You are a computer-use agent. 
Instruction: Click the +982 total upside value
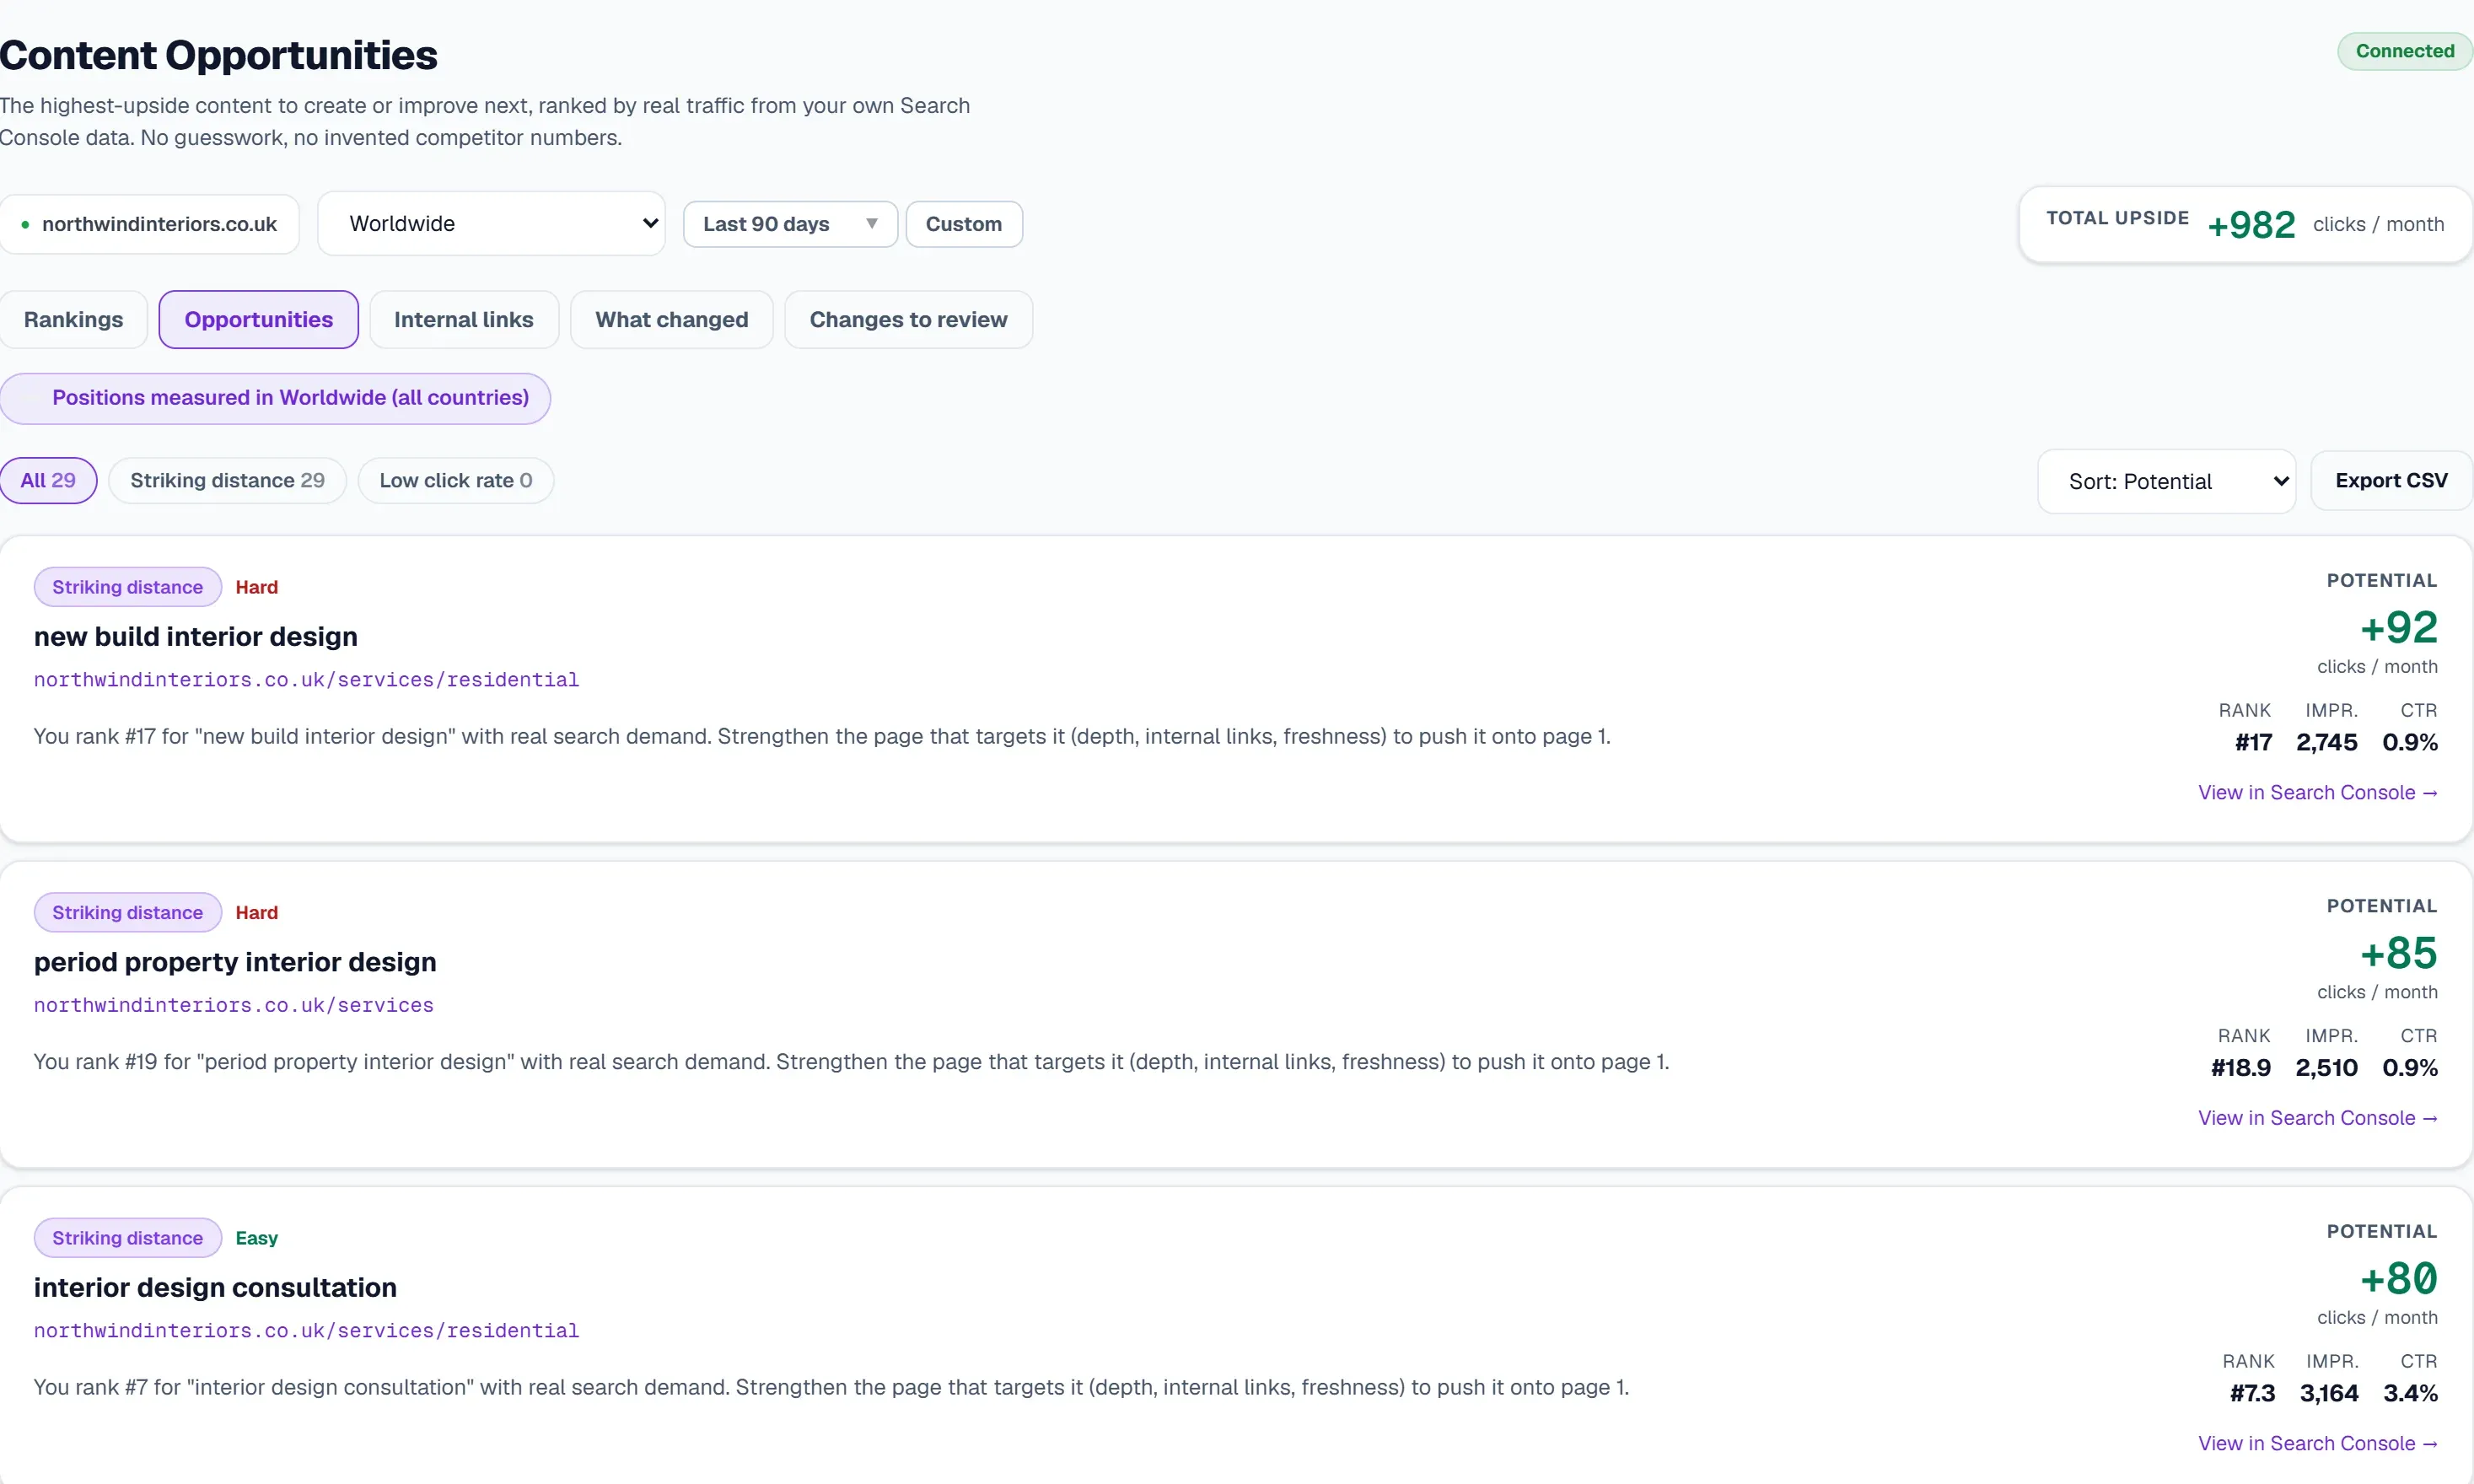tap(2251, 225)
